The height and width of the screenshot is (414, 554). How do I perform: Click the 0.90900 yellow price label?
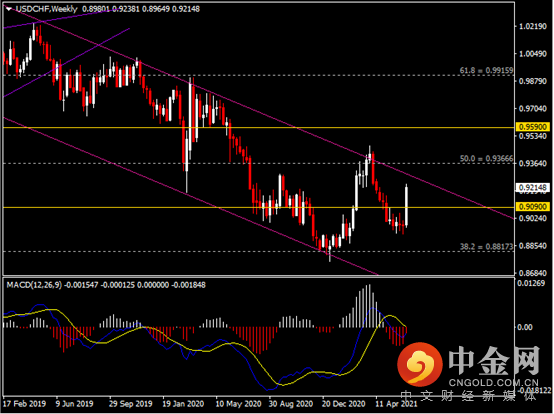(x=533, y=206)
